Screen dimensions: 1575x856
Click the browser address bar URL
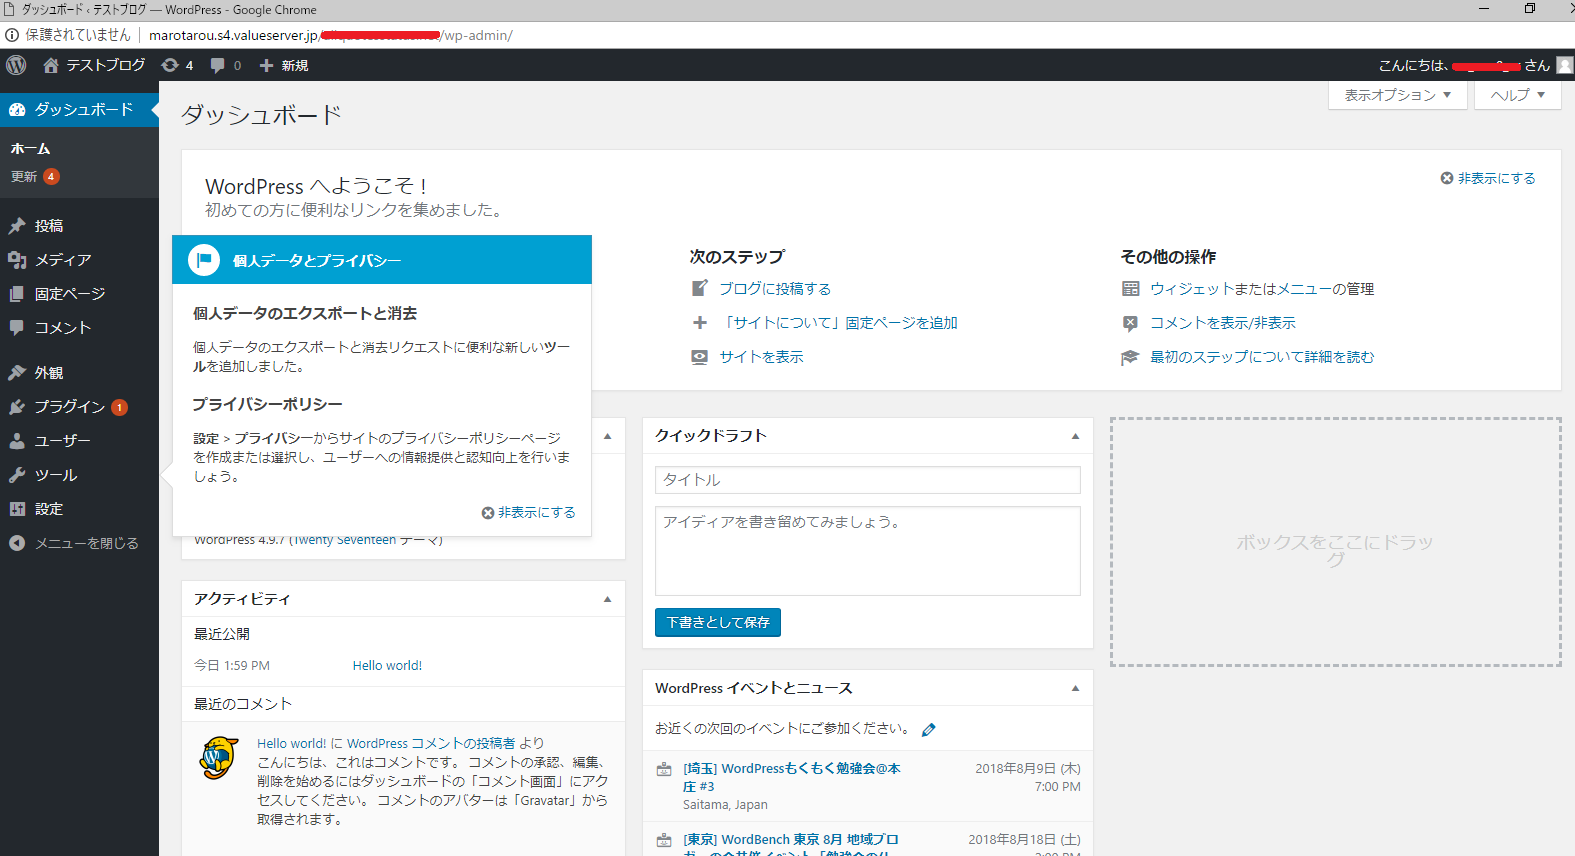[330, 35]
